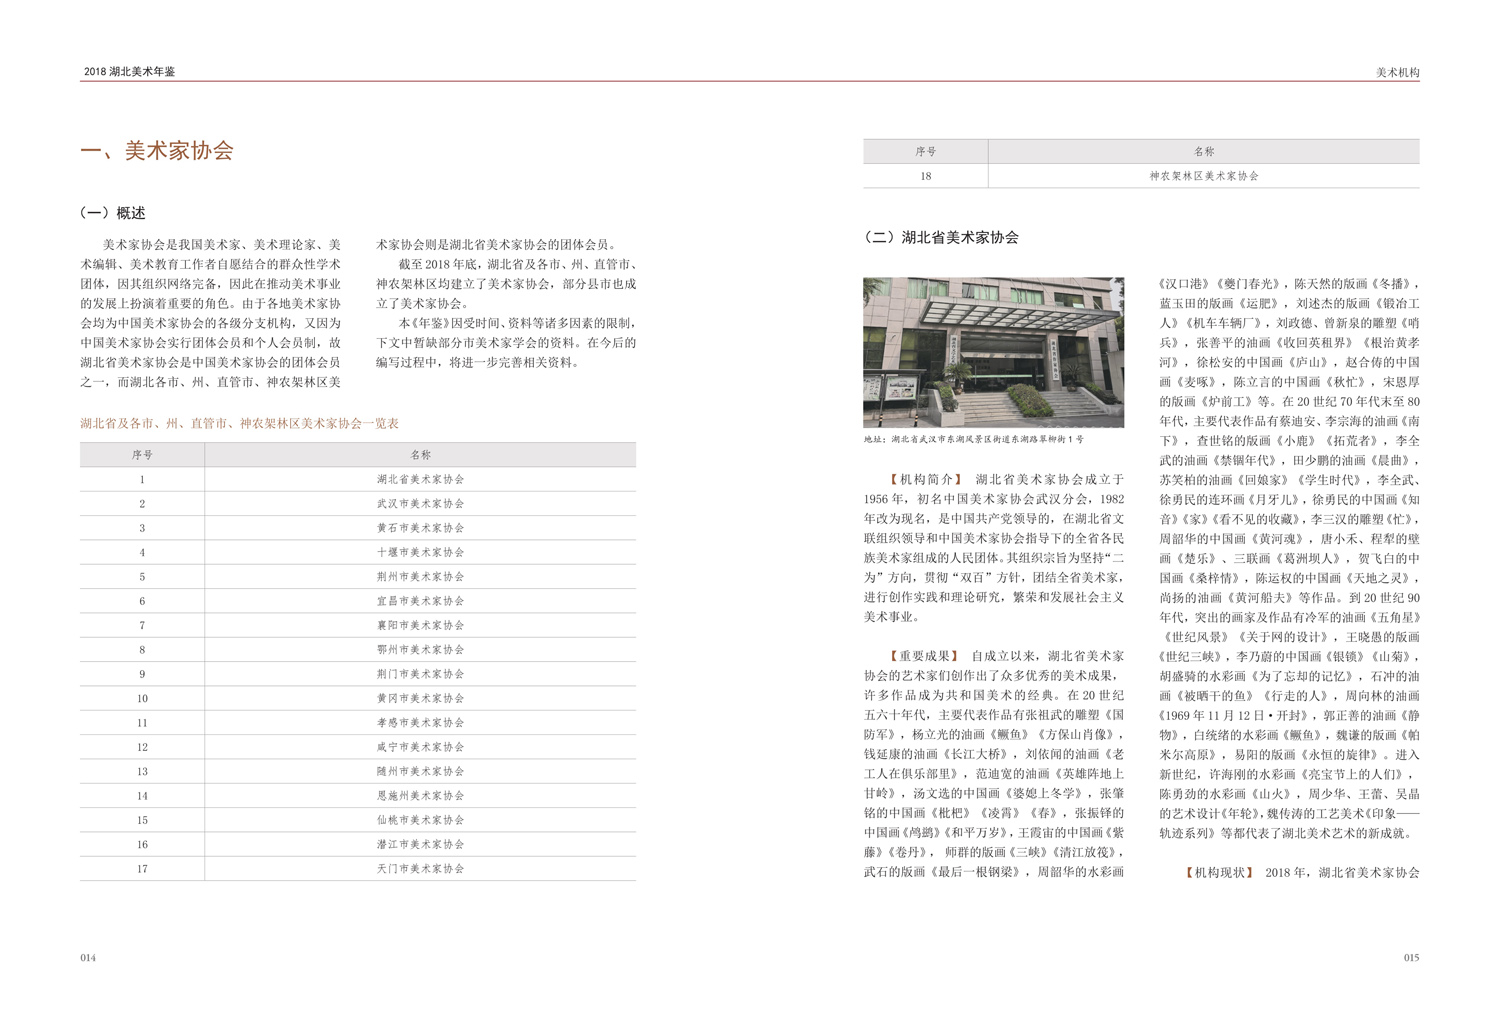Click the serial number "18" cell

point(926,176)
